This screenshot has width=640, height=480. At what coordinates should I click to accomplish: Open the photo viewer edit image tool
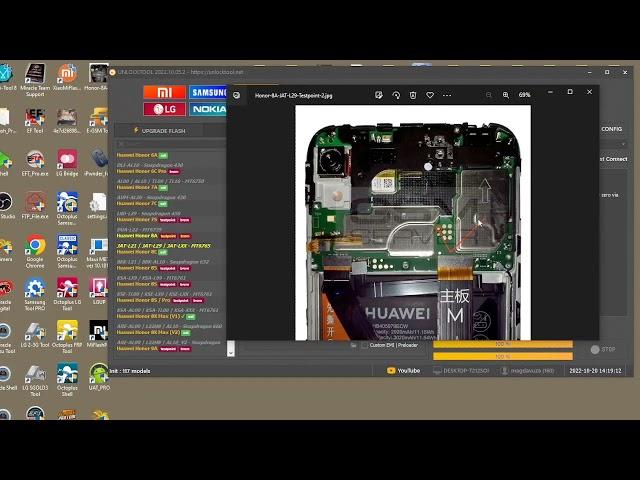coord(378,95)
